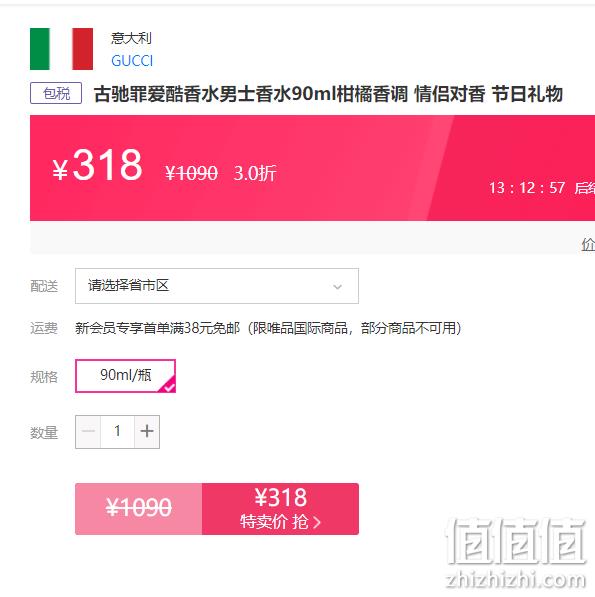
Task: Click the 3.0折 discount label
Action: (x=255, y=174)
